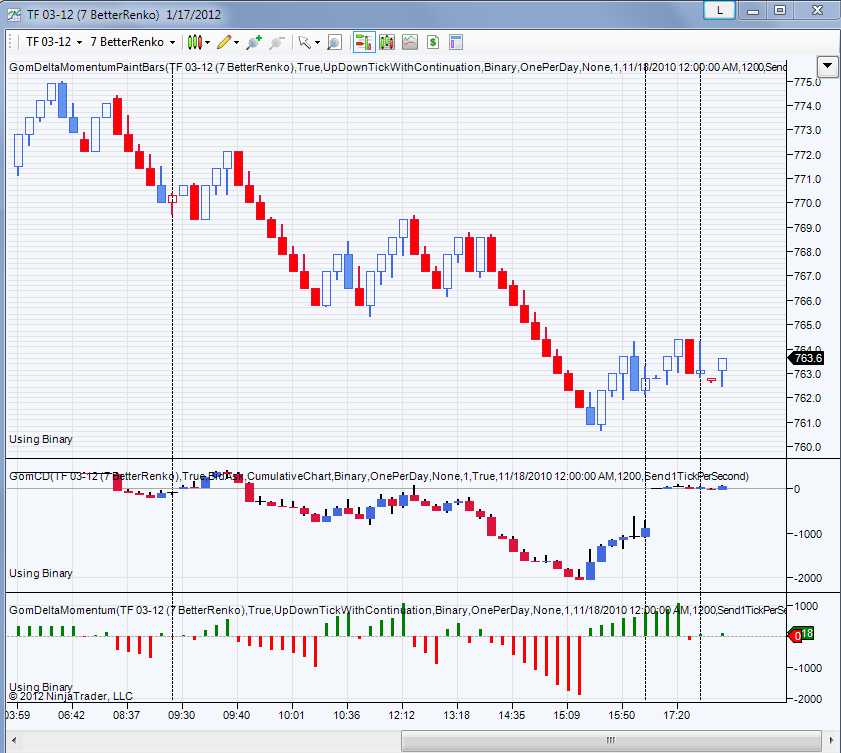Click the chart window icon in title bar

tap(14, 14)
